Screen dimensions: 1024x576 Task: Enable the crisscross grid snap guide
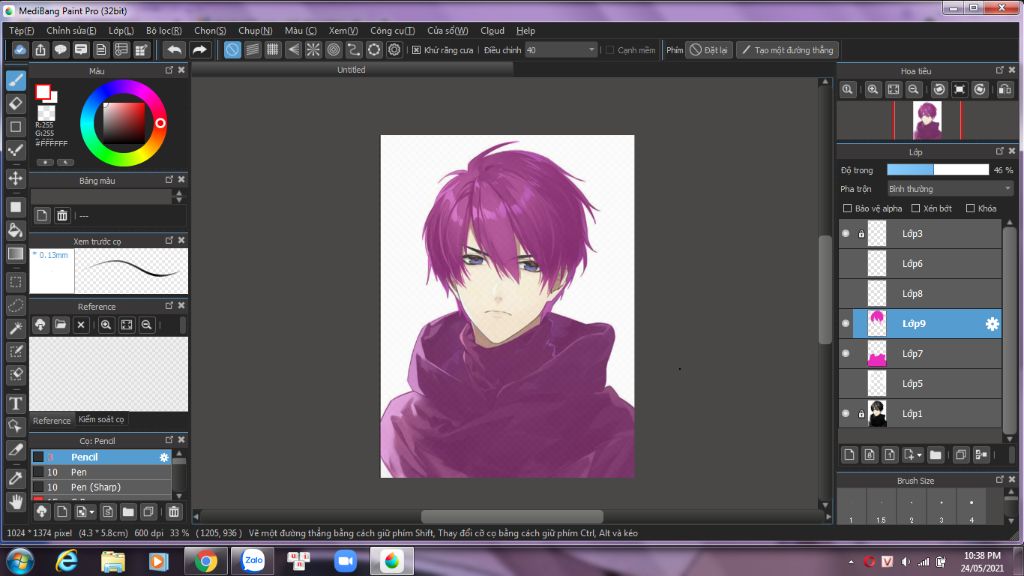pos(273,50)
